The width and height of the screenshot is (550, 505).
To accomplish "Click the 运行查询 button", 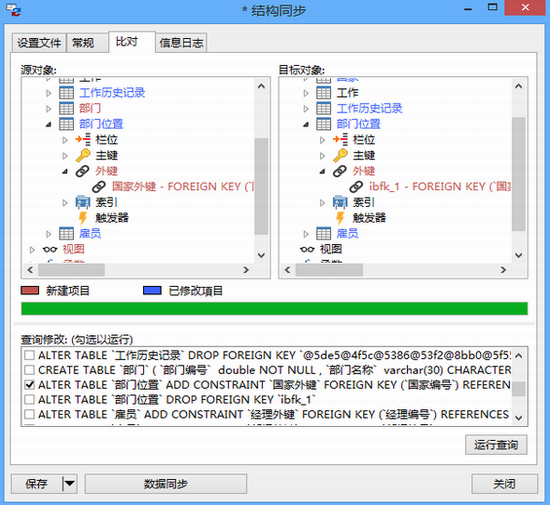I will 496,445.
